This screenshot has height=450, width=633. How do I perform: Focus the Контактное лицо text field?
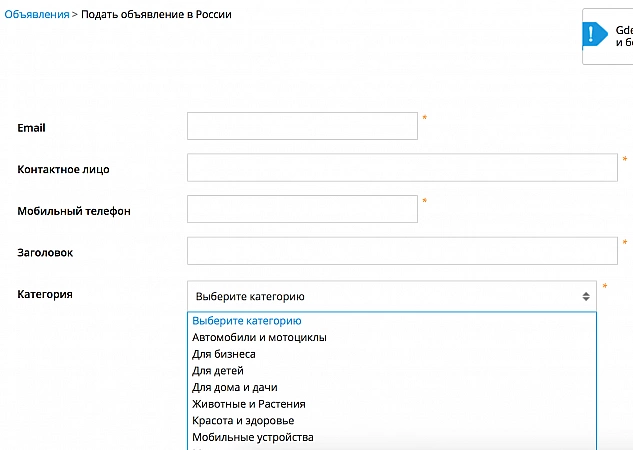click(402, 168)
